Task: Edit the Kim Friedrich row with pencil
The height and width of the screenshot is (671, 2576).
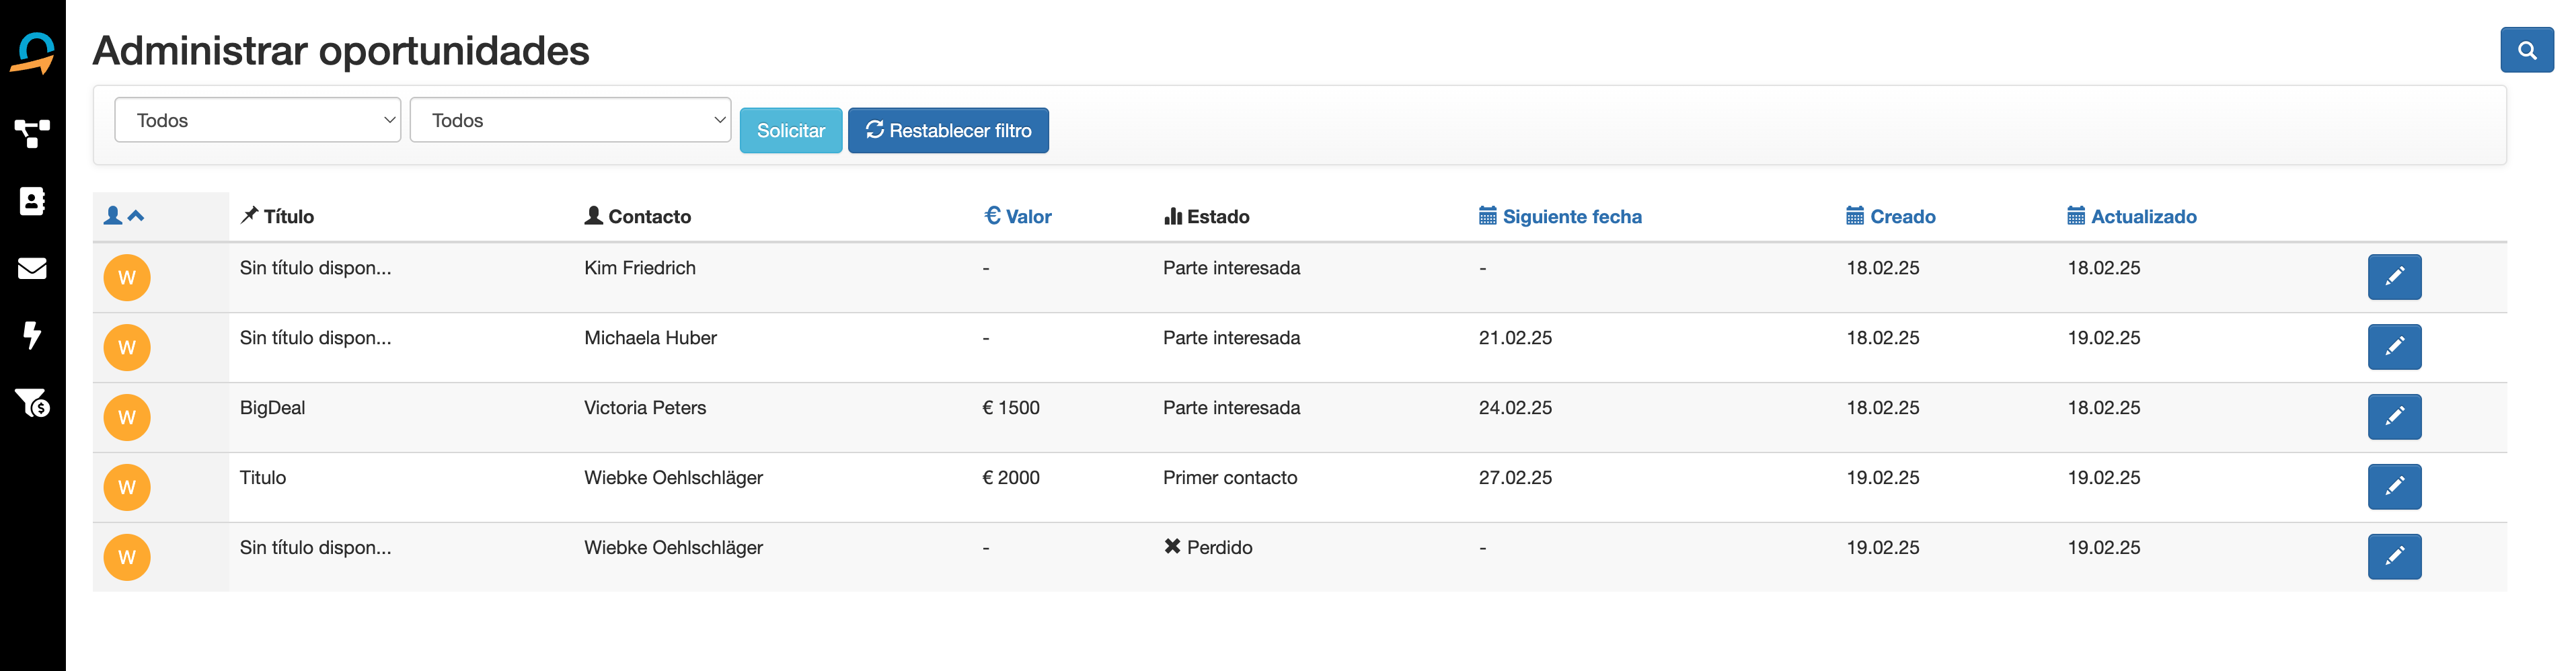Action: coord(2393,277)
